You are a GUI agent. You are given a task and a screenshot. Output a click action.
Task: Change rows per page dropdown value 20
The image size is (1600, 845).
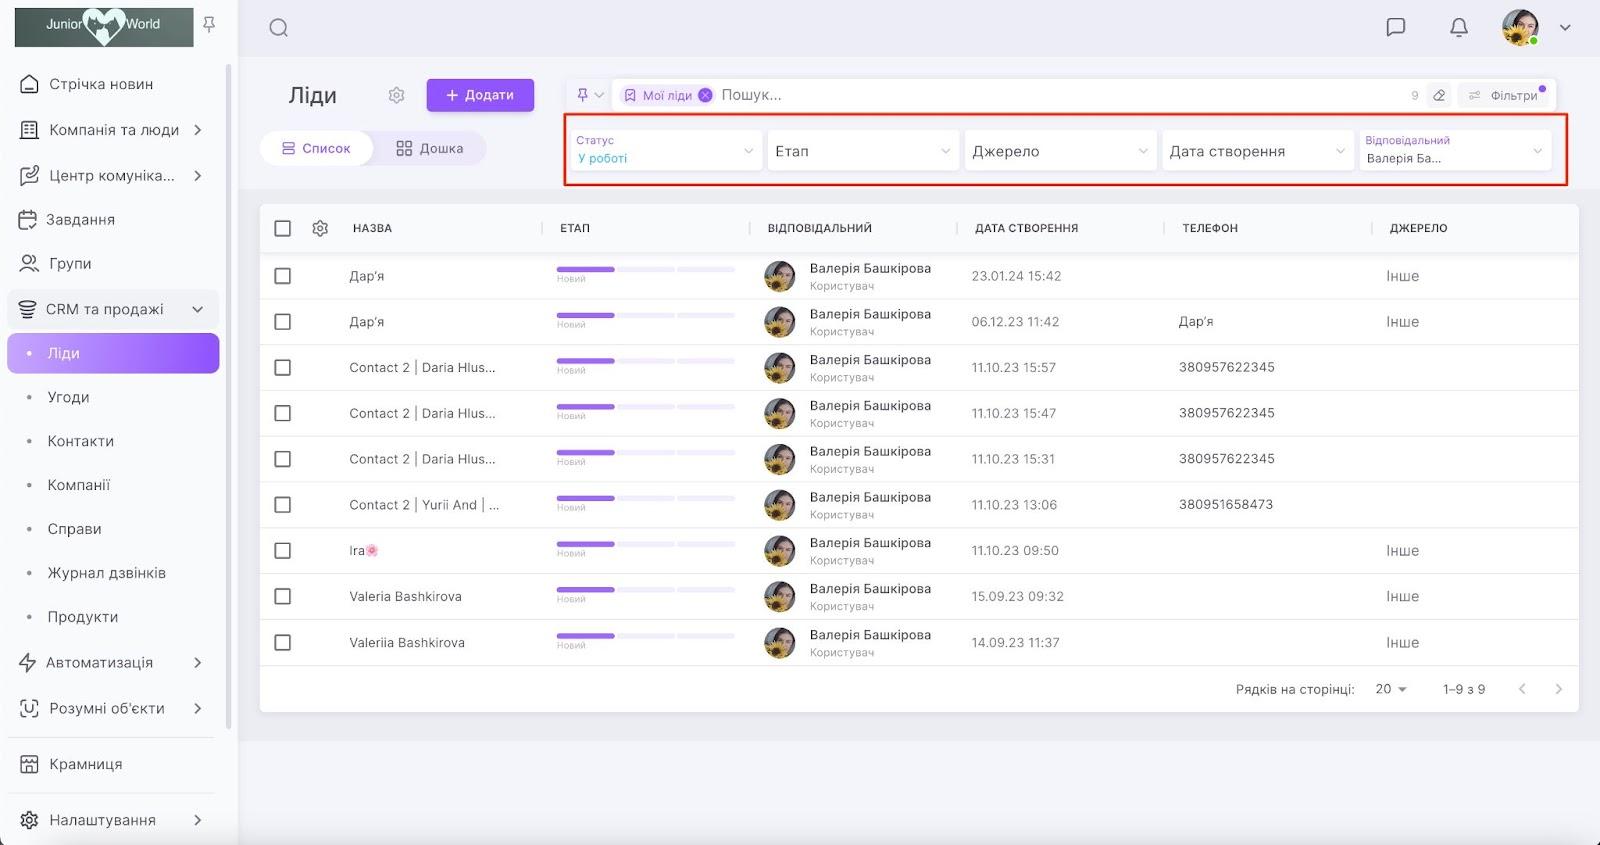tap(1391, 689)
